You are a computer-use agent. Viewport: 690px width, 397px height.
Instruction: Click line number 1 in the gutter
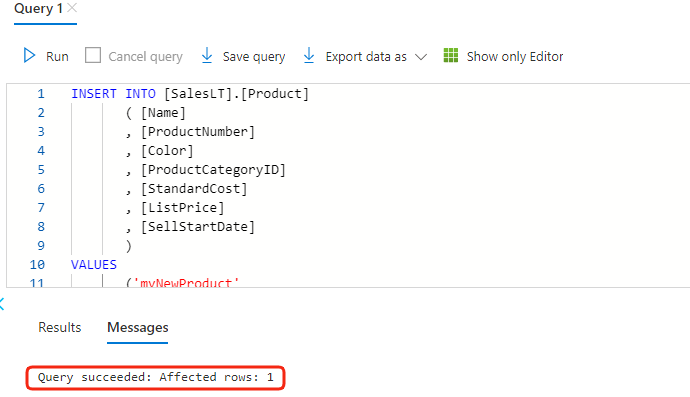[x=41, y=94]
